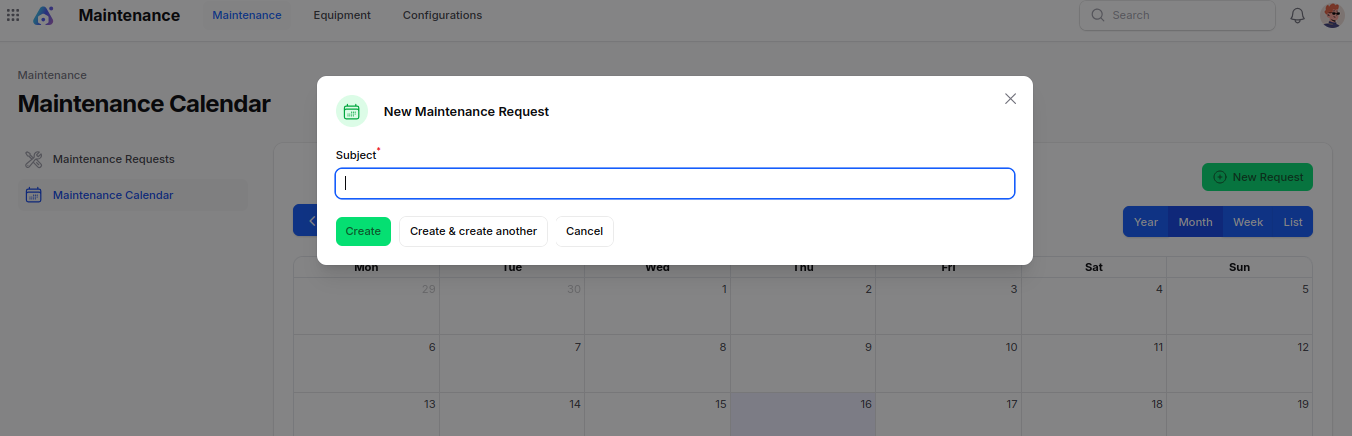Cancel the new request dialog
Screen dimensions: 1352x436
coord(584,231)
